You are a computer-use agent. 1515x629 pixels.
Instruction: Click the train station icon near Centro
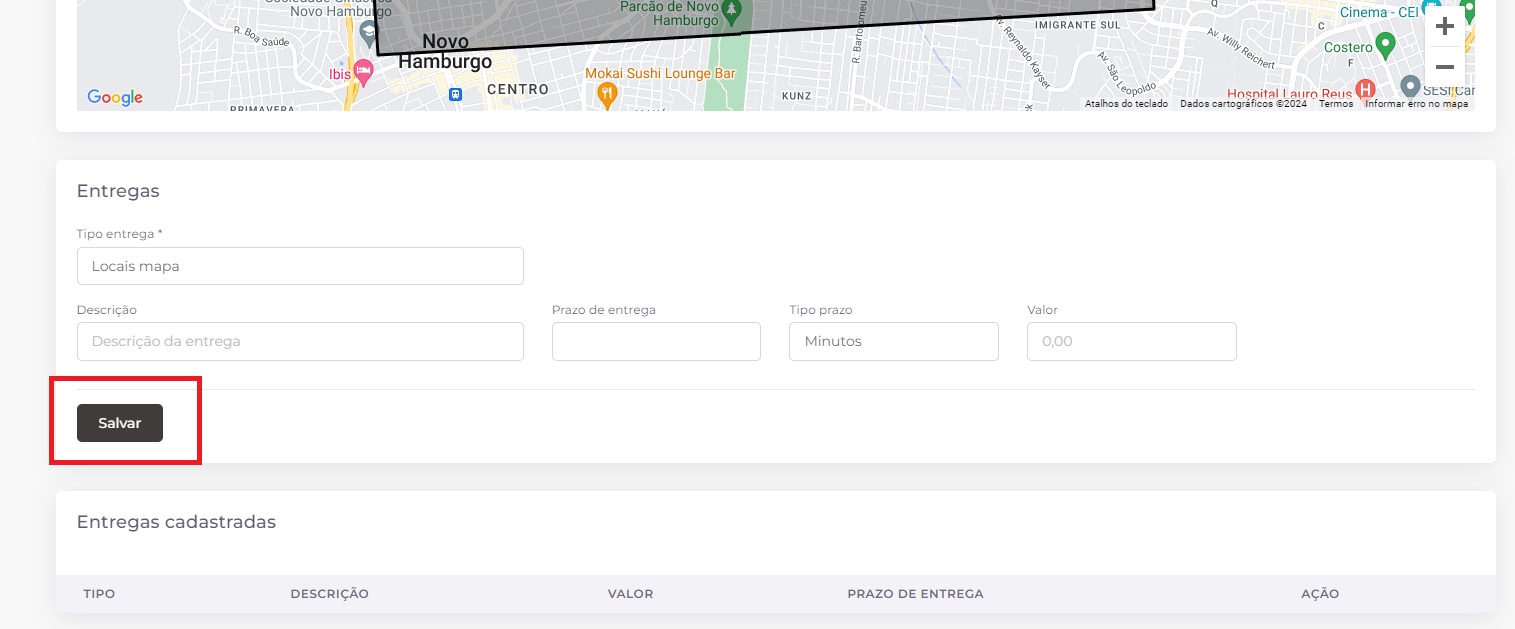(x=456, y=95)
